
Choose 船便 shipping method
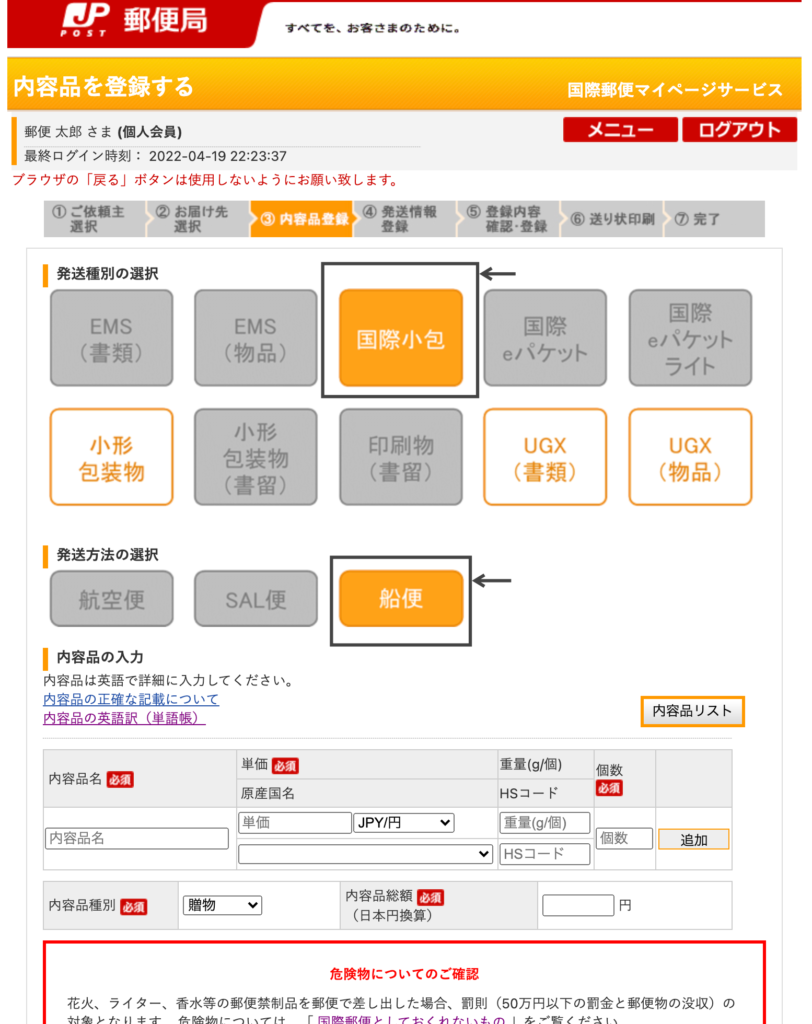pos(400,599)
